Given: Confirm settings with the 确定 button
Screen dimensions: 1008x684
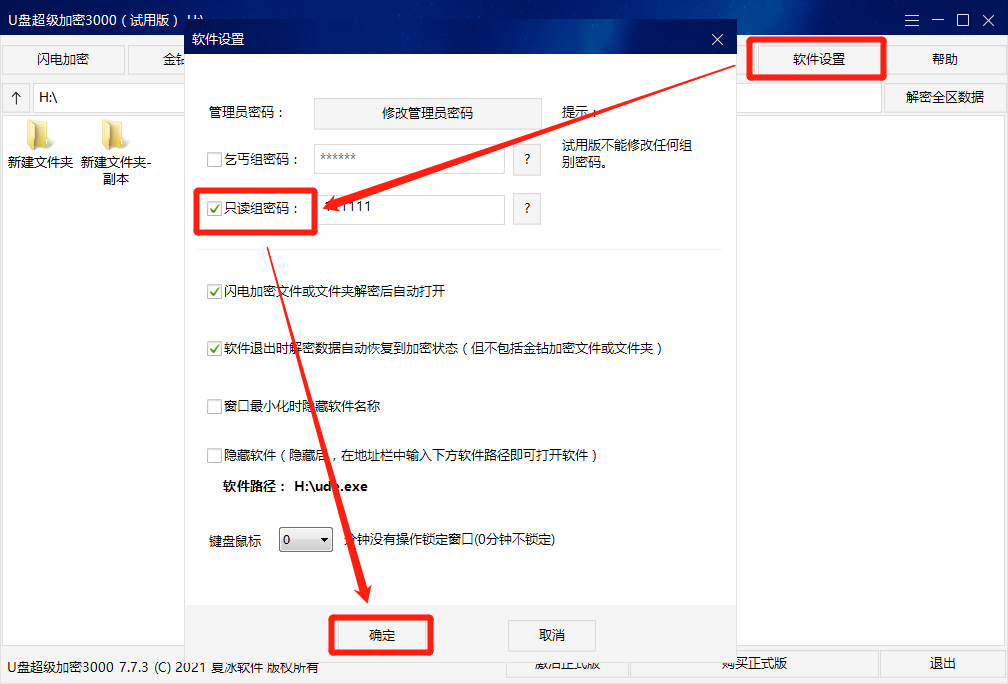Looking at the screenshot, I should 380,635.
